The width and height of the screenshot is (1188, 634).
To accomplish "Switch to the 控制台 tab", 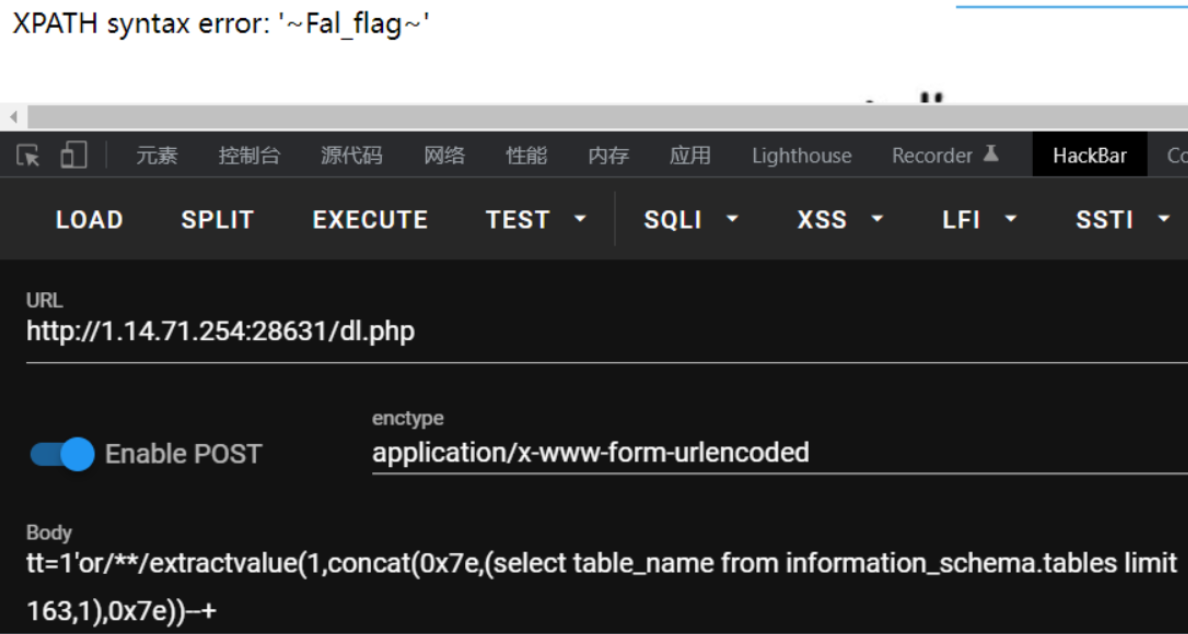I will (249, 155).
